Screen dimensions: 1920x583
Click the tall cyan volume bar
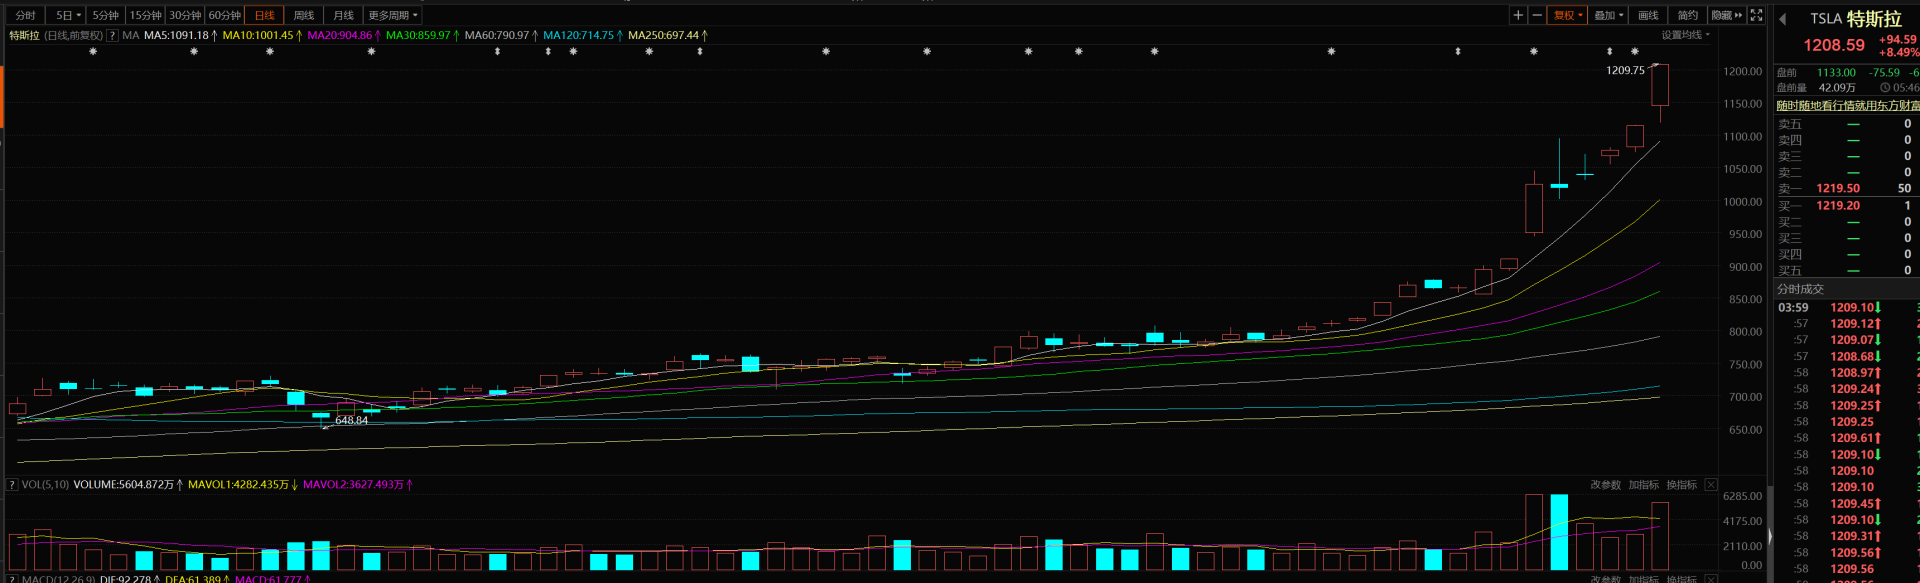pos(1559,532)
